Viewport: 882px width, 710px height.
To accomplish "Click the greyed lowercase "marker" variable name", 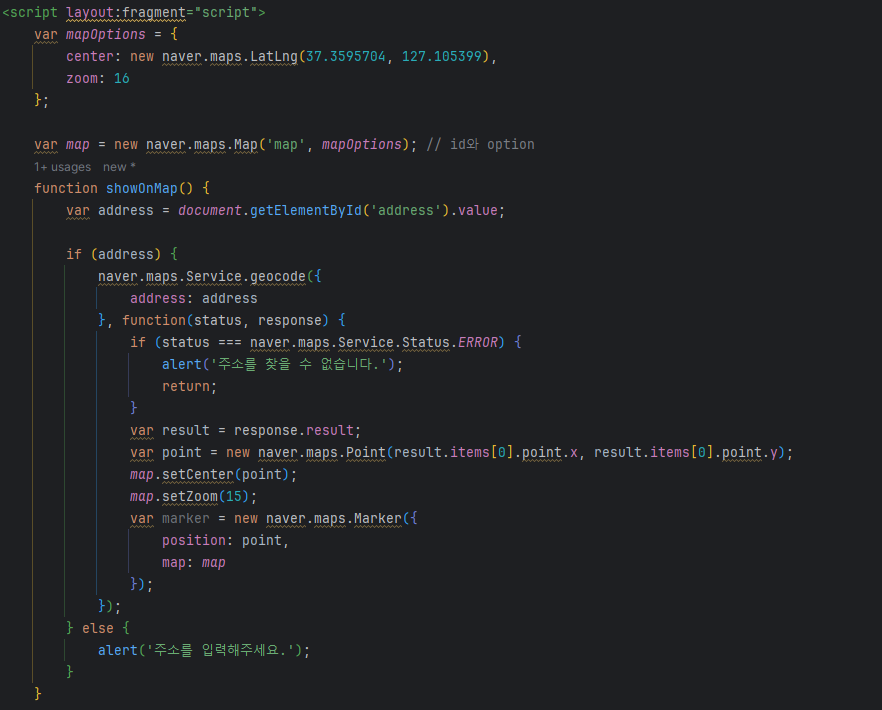I will pyautogui.click(x=186, y=518).
